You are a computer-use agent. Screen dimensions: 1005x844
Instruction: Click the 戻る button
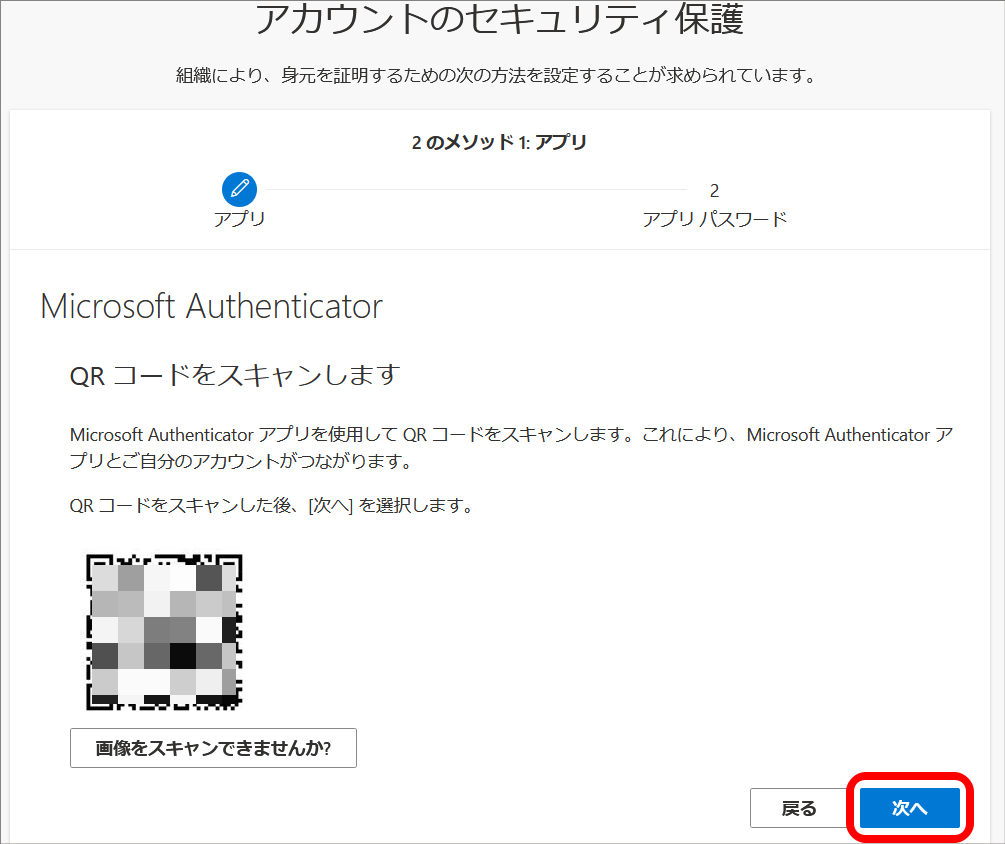(x=799, y=807)
